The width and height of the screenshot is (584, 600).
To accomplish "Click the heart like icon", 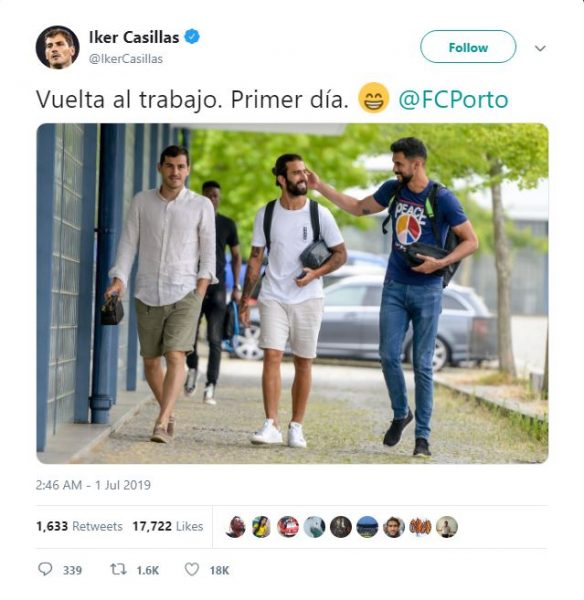I will (192, 569).
